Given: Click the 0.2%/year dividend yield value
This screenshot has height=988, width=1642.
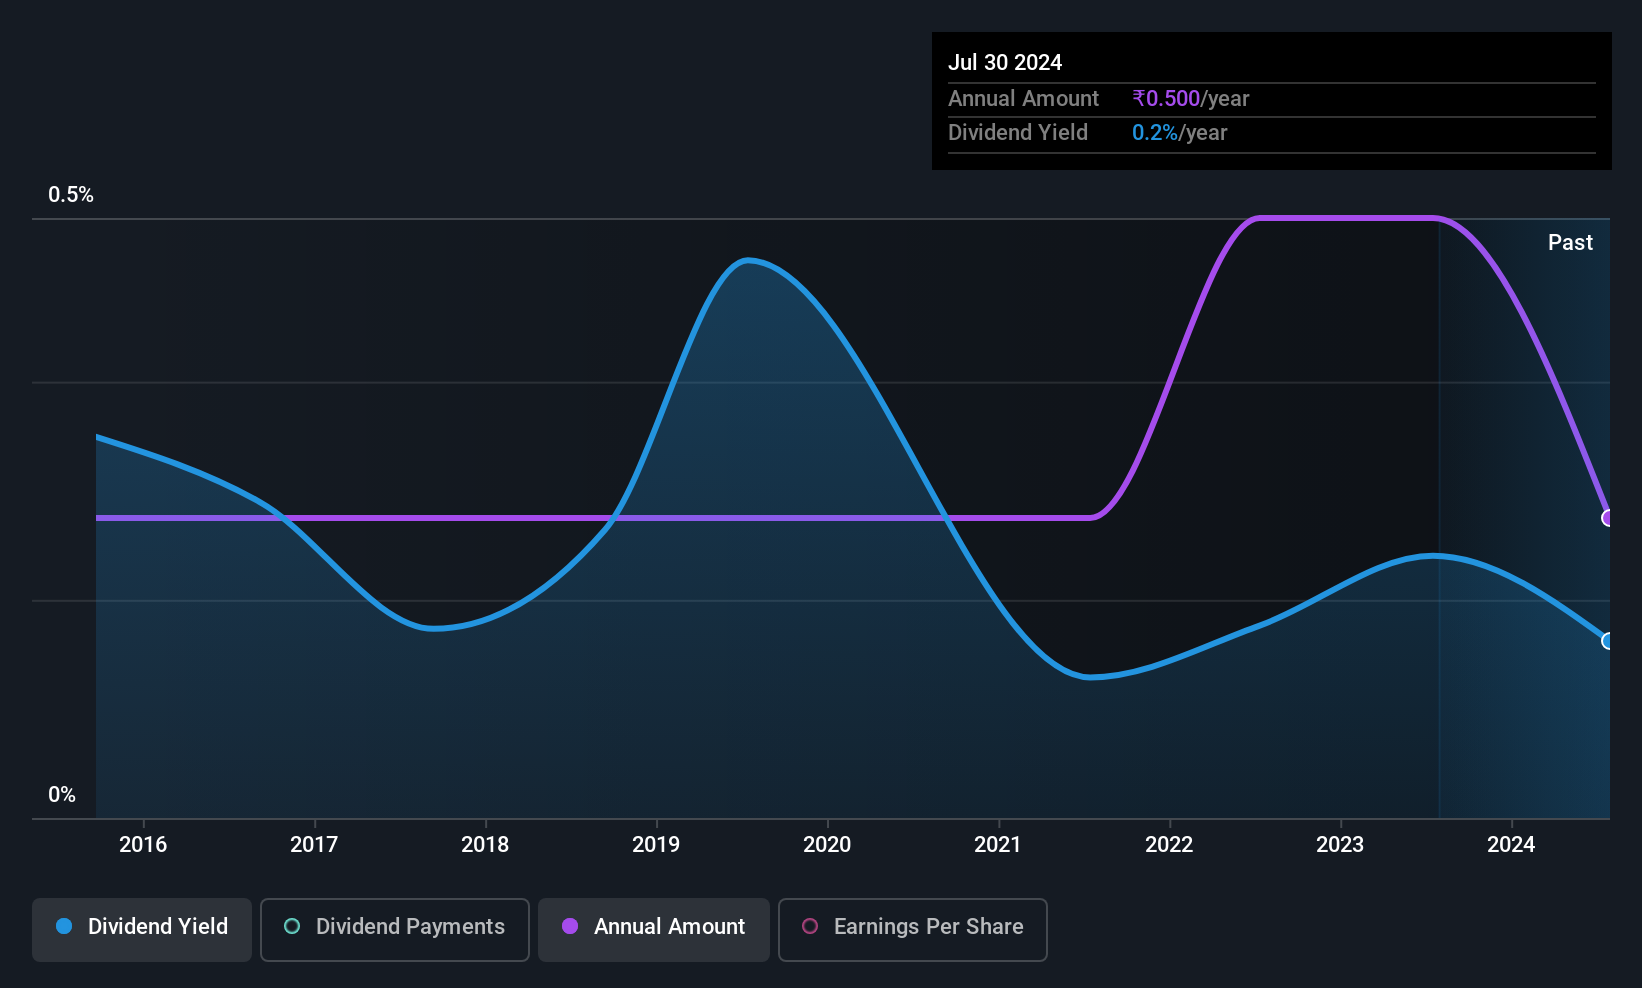Looking at the screenshot, I should pyautogui.click(x=1180, y=132).
